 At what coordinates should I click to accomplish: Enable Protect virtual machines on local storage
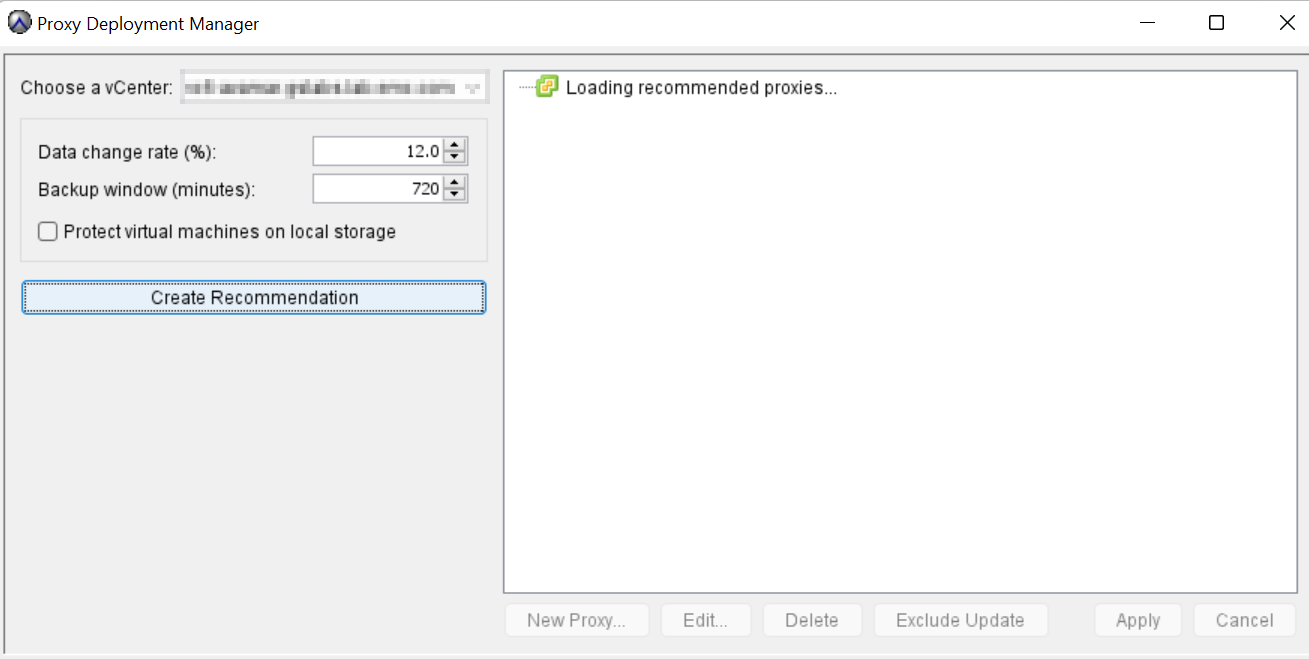[x=48, y=232]
